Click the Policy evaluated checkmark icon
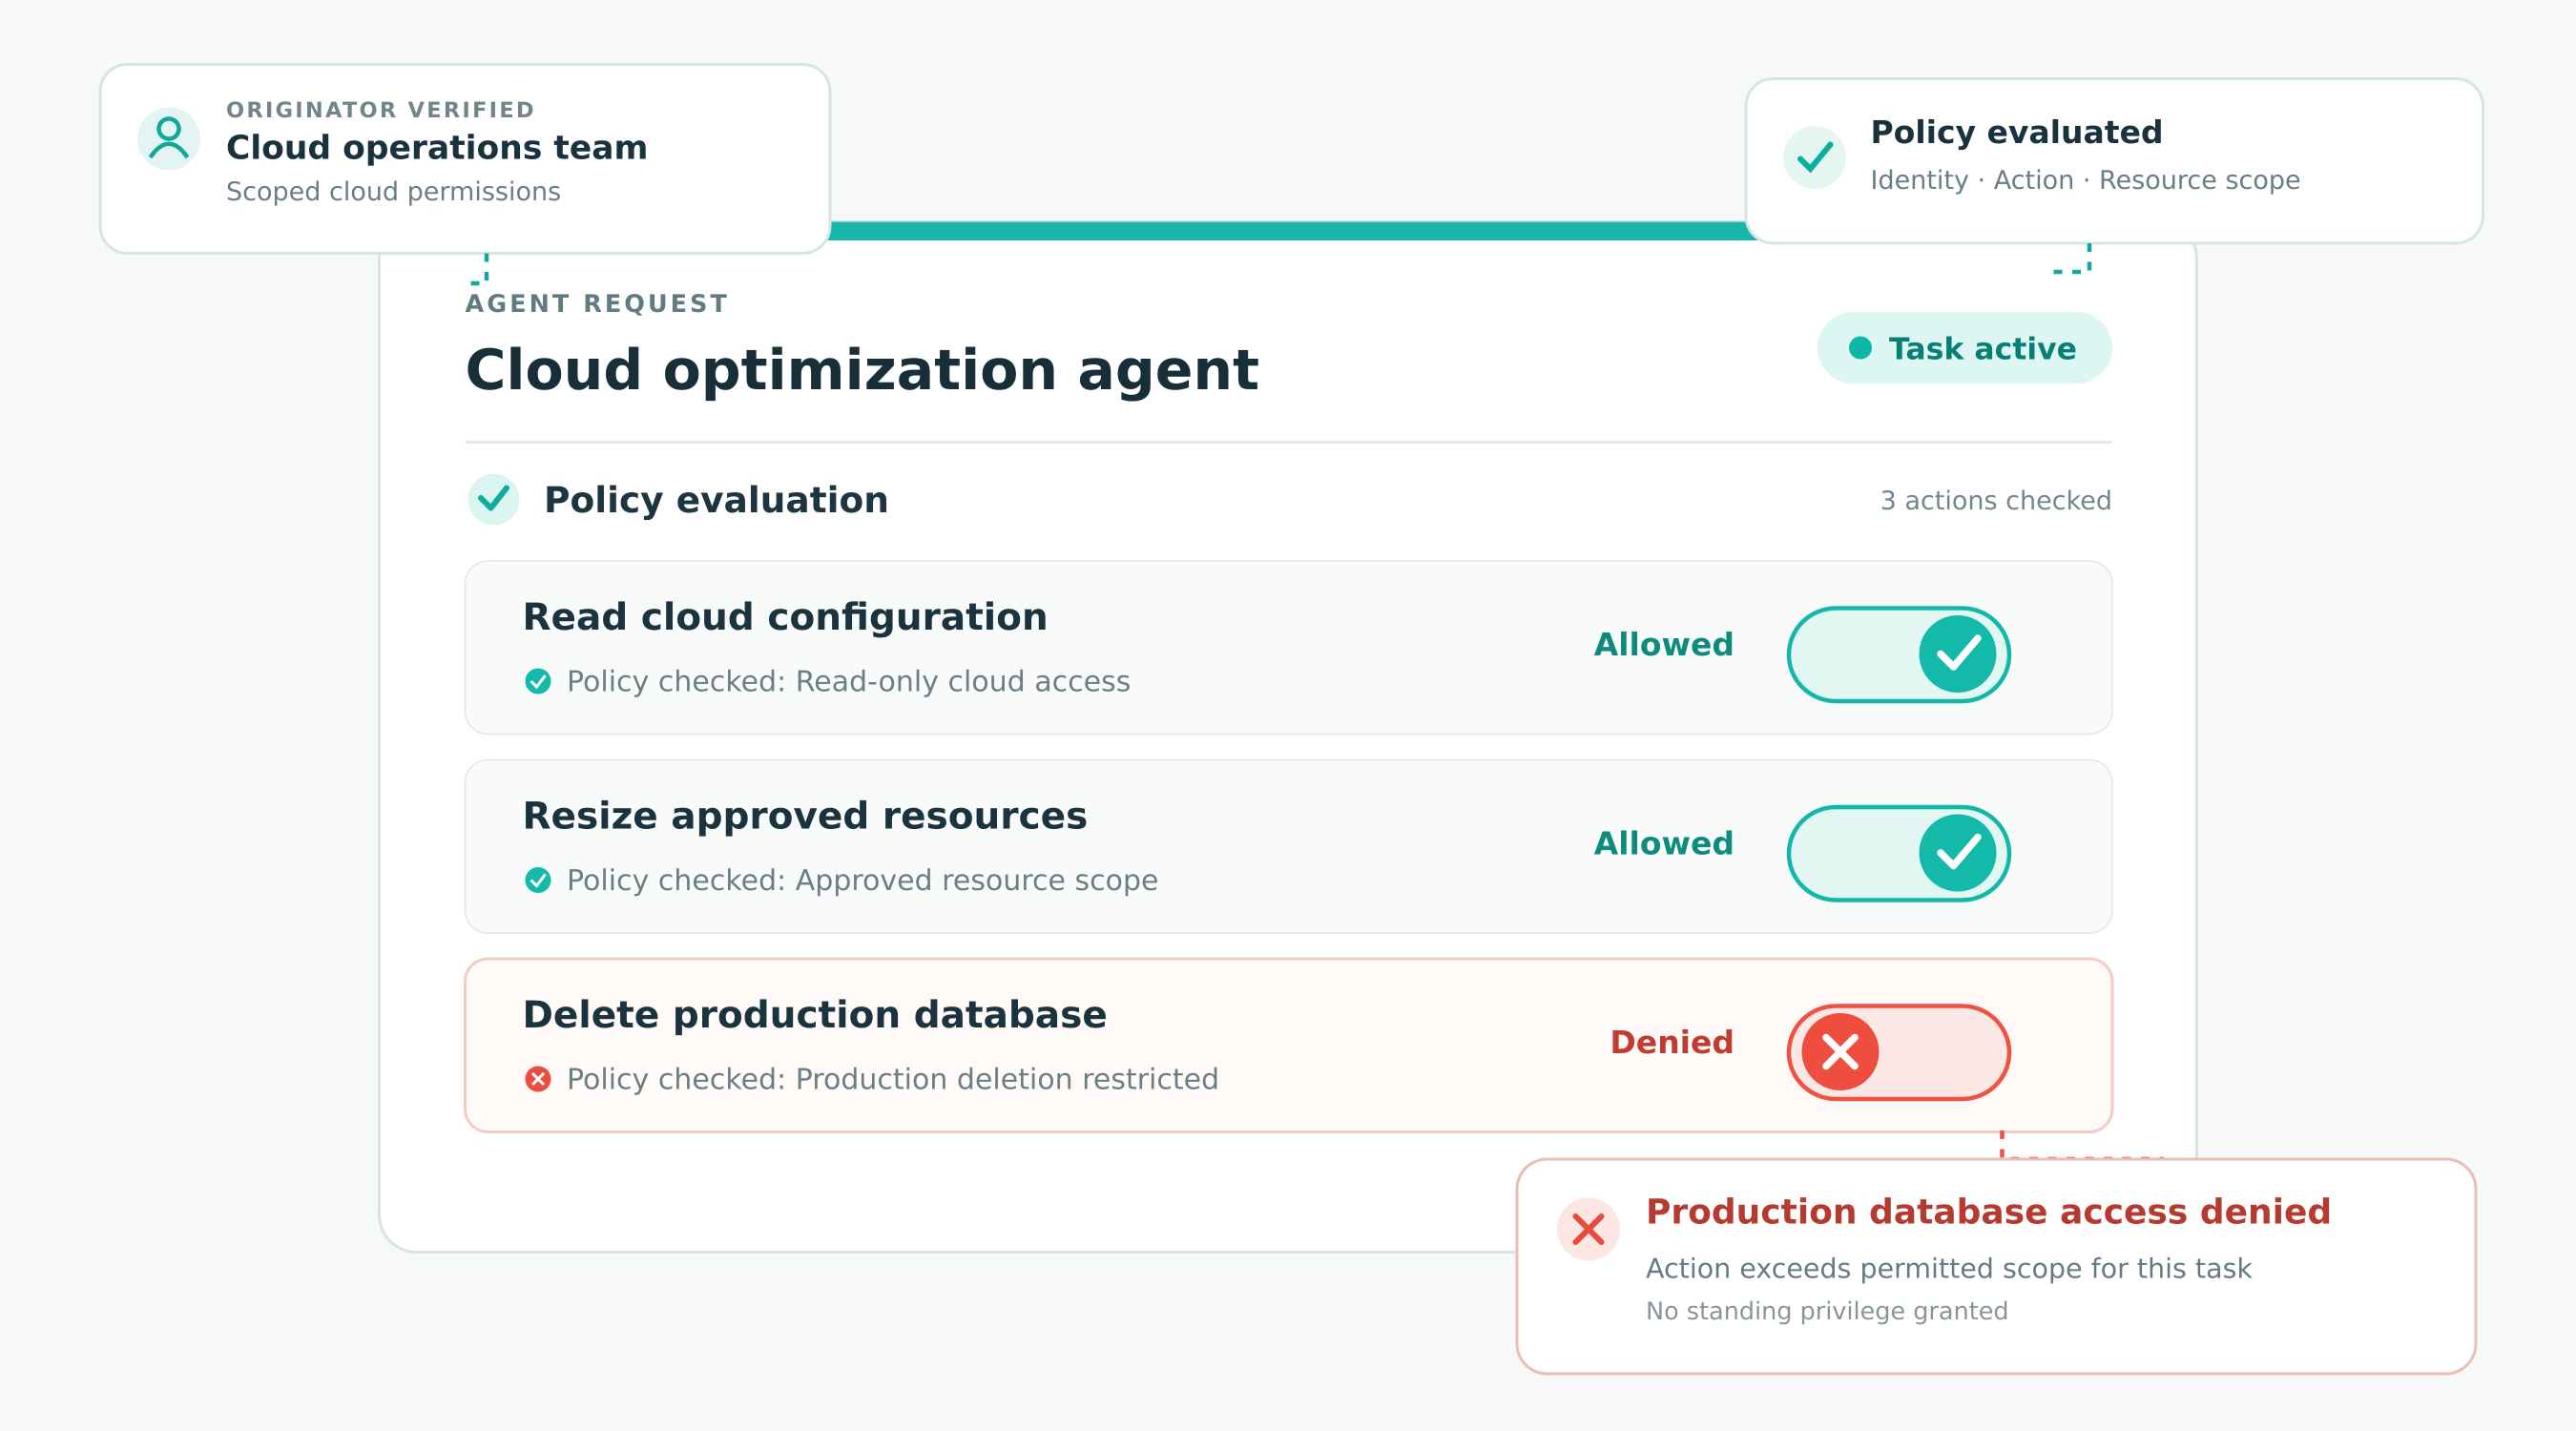 (x=1814, y=157)
